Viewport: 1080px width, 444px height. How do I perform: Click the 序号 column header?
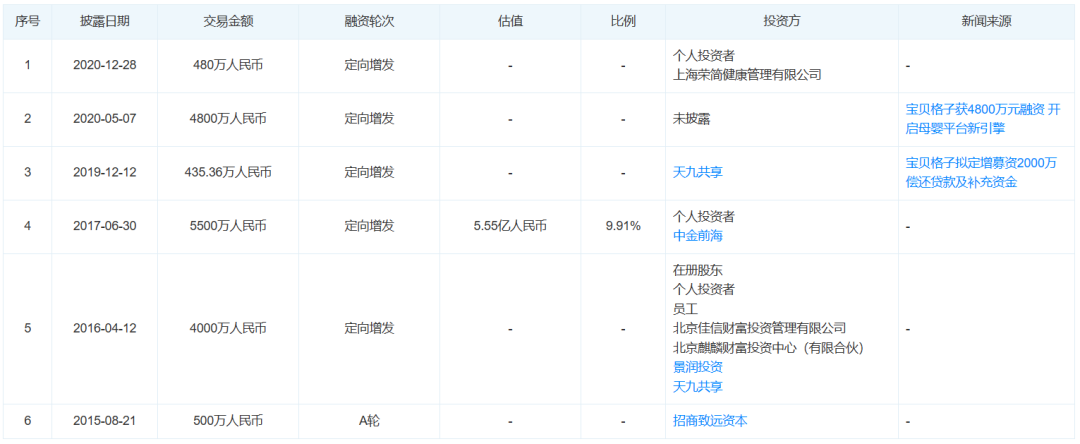[28, 21]
